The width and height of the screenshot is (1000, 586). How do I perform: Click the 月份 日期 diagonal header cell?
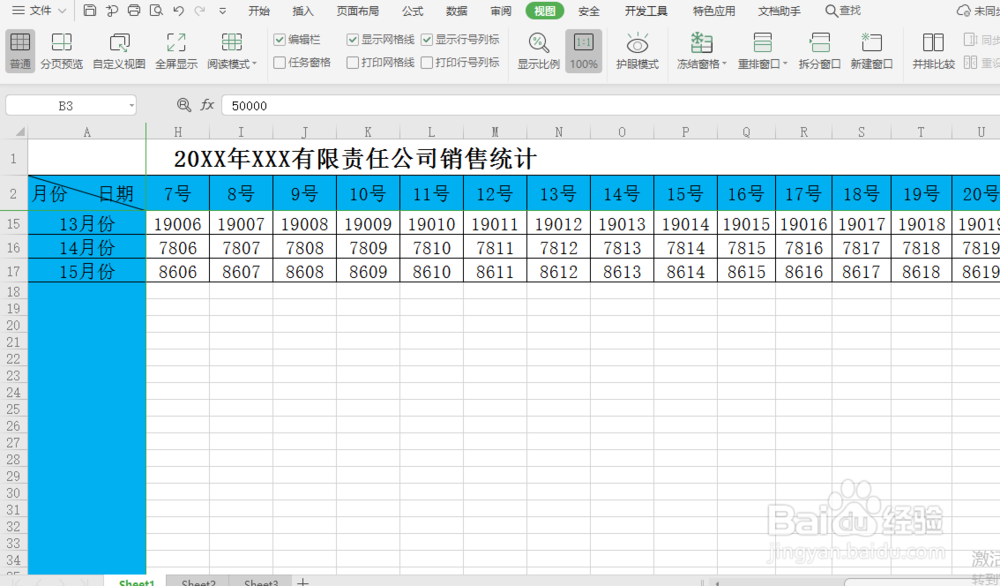(x=87, y=193)
